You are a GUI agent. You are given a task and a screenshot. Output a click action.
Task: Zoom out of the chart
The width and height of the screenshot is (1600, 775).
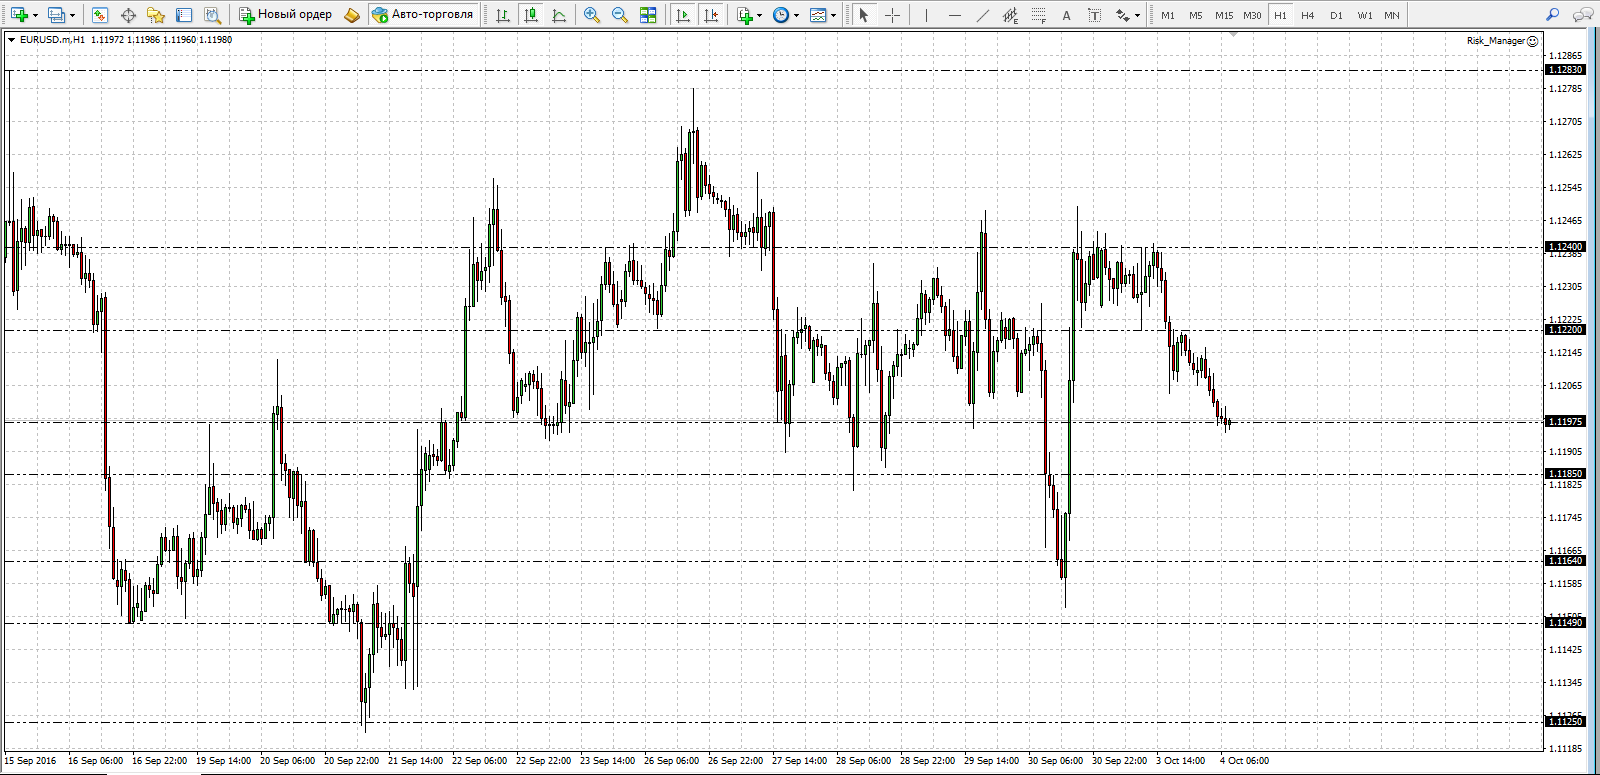pyautogui.click(x=620, y=15)
